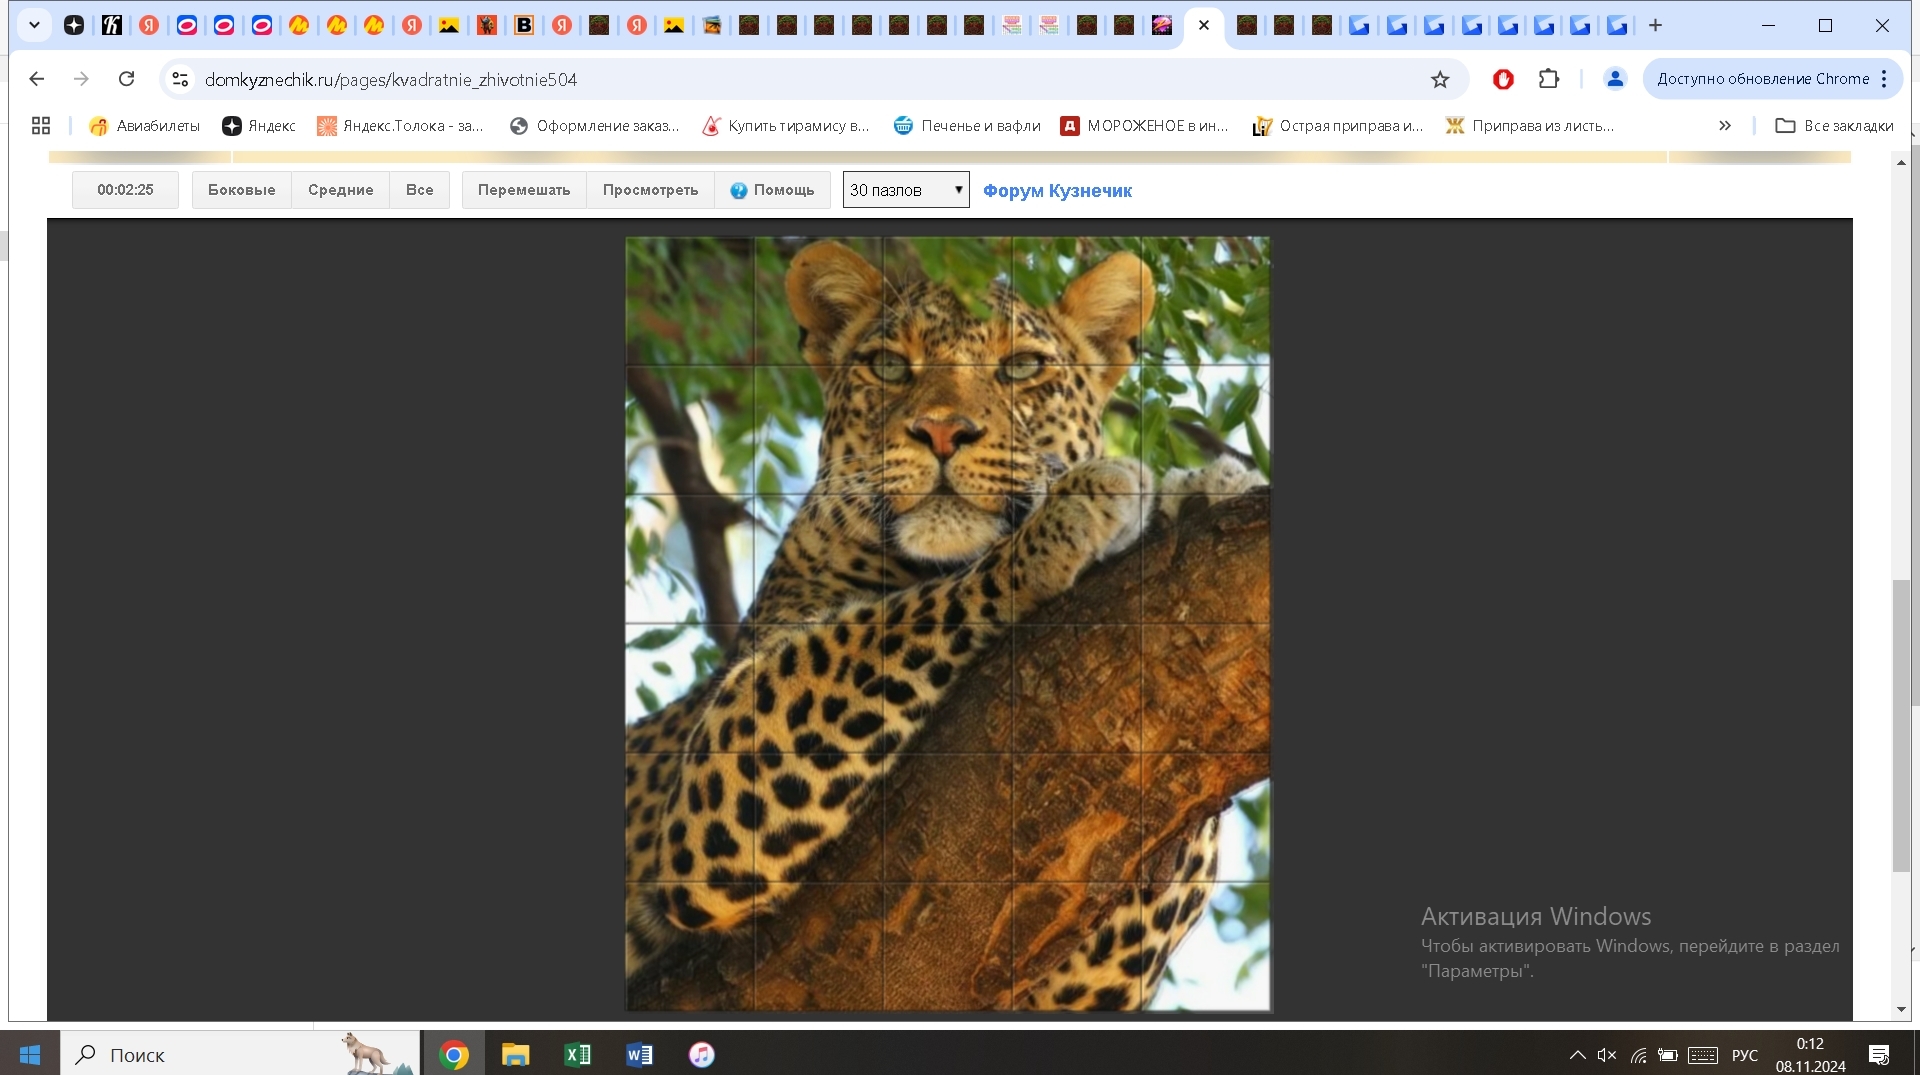Open the Яндекс.Толока bookmark
1920x1075 pixels.
[x=400, y=126]
